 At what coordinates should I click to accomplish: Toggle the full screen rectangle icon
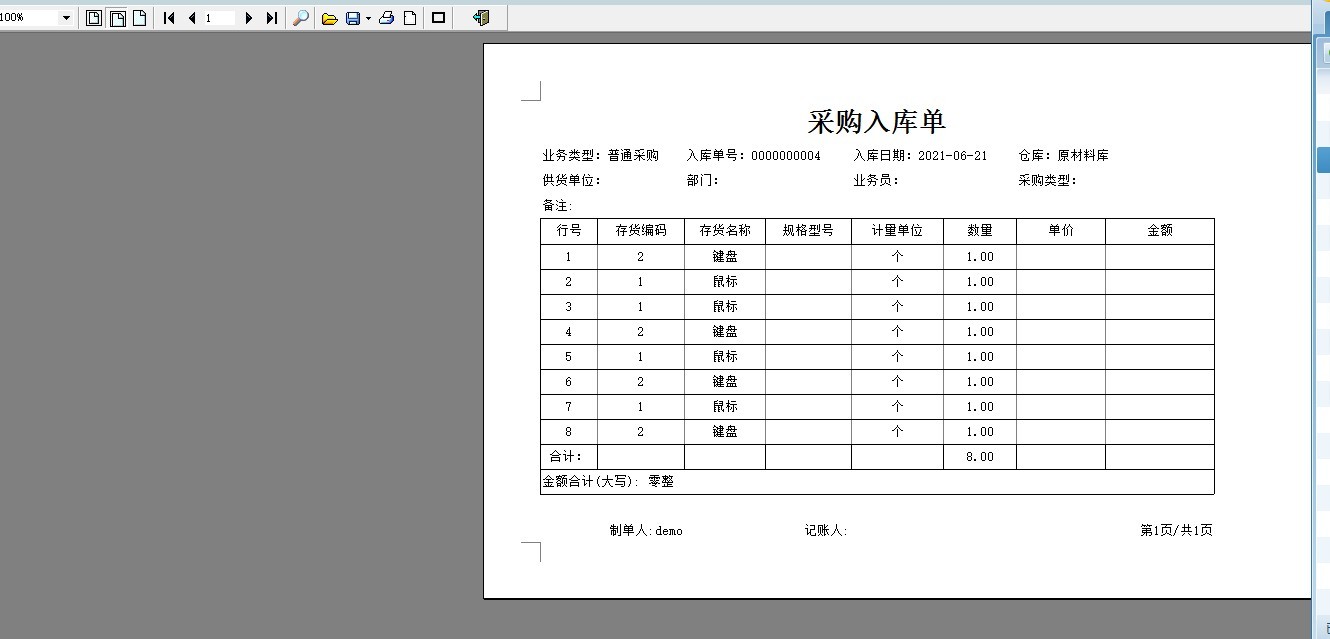point(438,18)
